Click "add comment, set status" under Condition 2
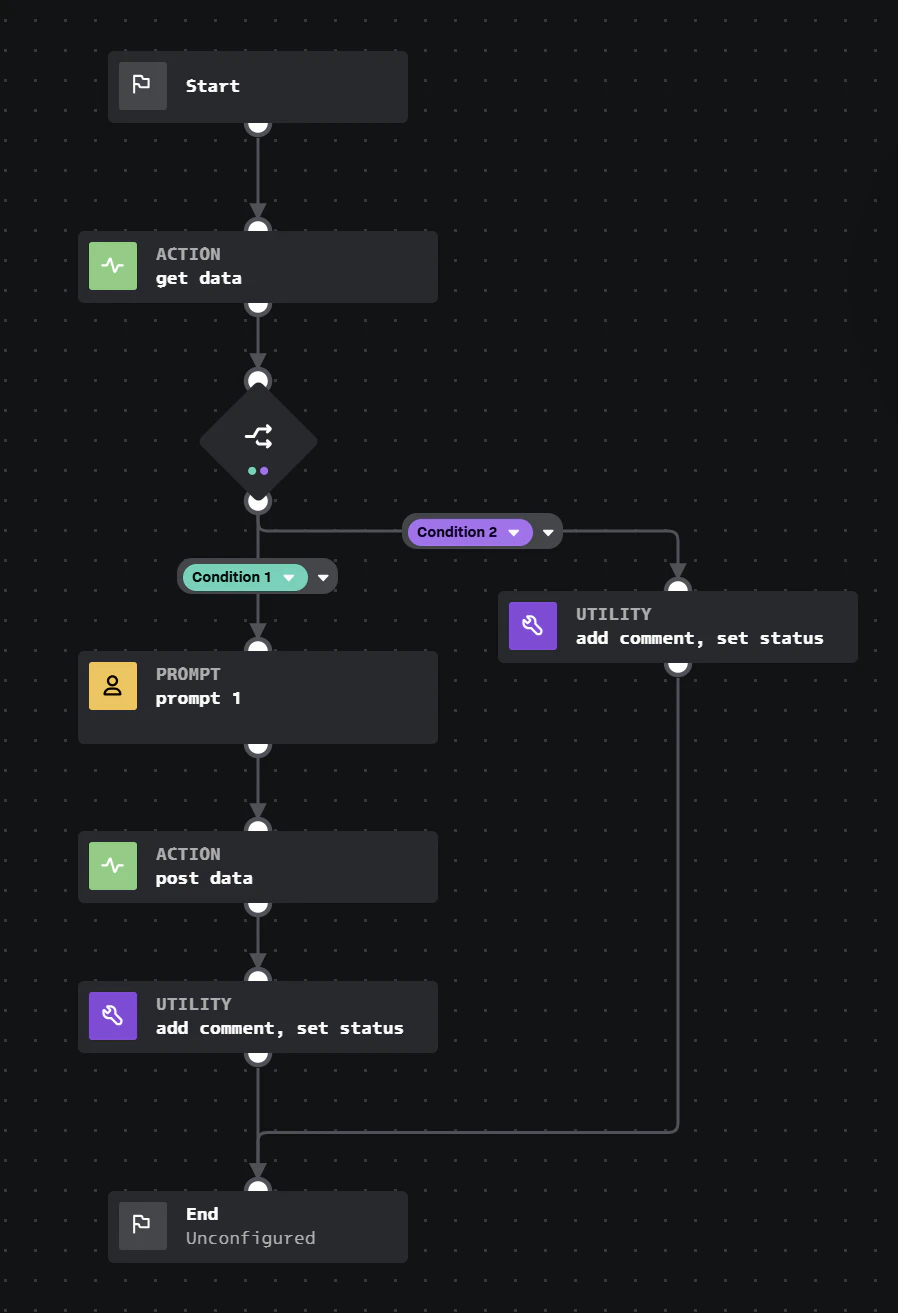Viewport: 898px width, 1313px height. point(700,638)
